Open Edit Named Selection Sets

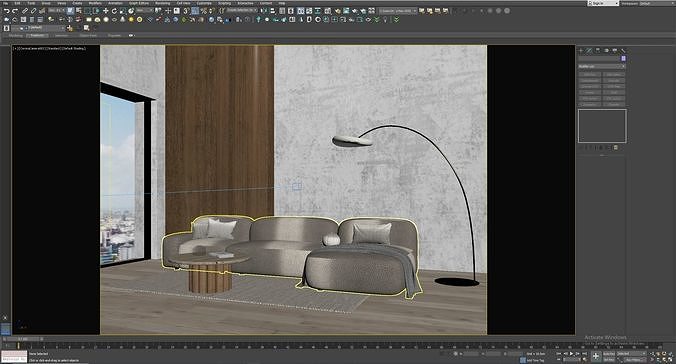(x=221, y=10)
